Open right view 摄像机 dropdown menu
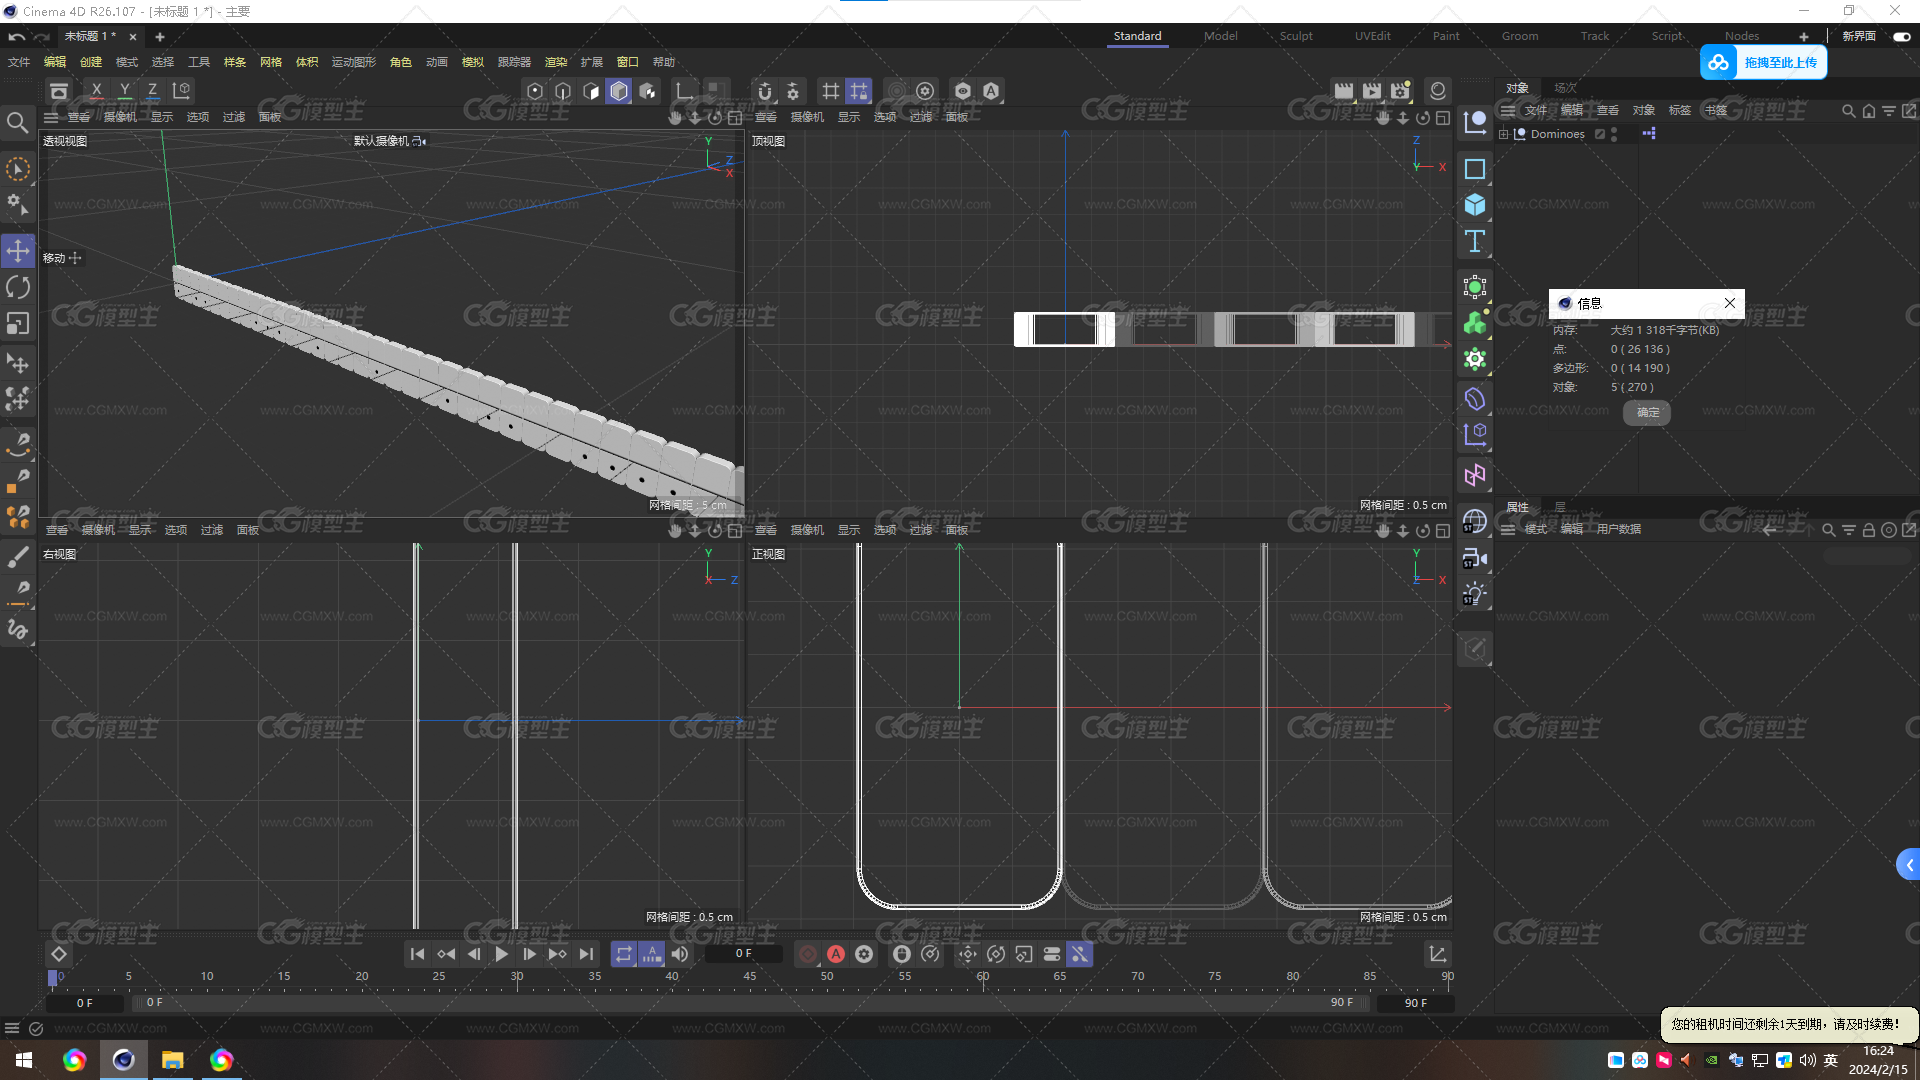Image resolution: width=1920 pixels, height=1080 pixels. click(98, 530)
